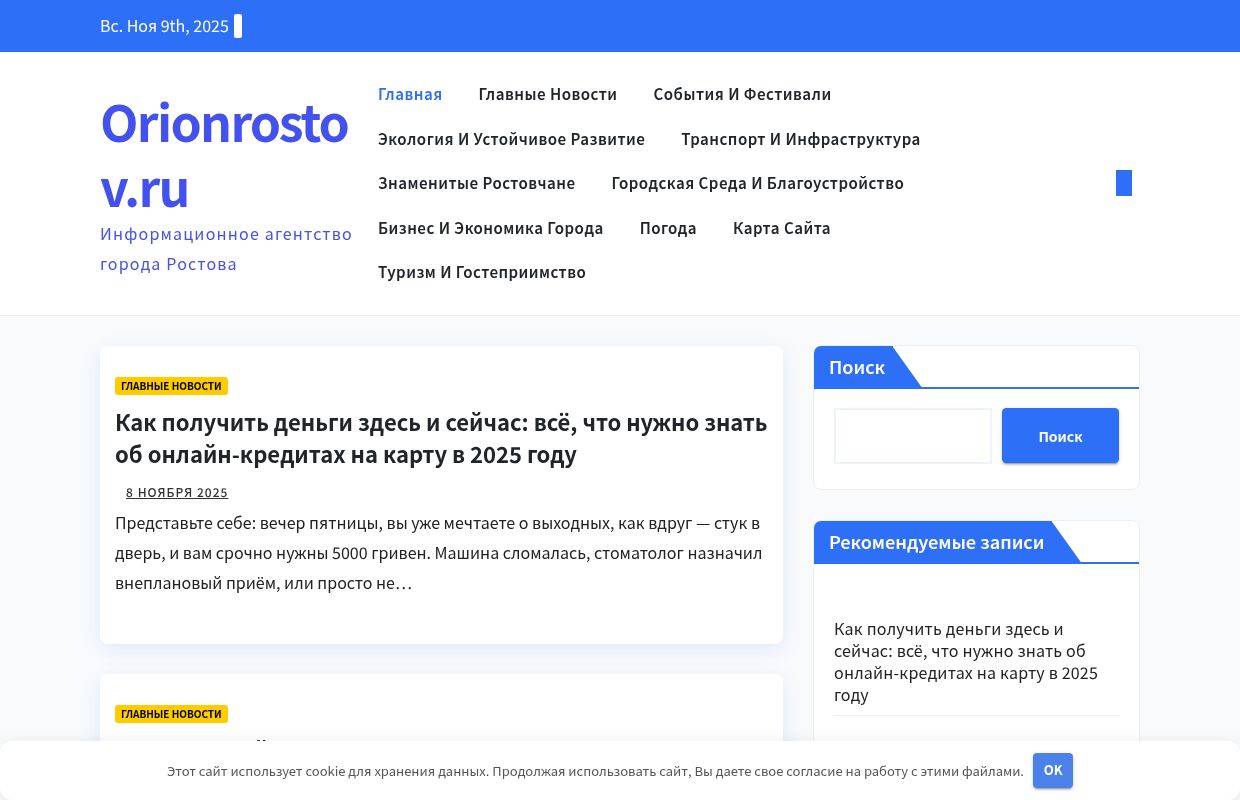This screenshot has width=1240, height=800.
Task: Open Транспорт И Инфраструктура category
Action: tap(800, 139)
